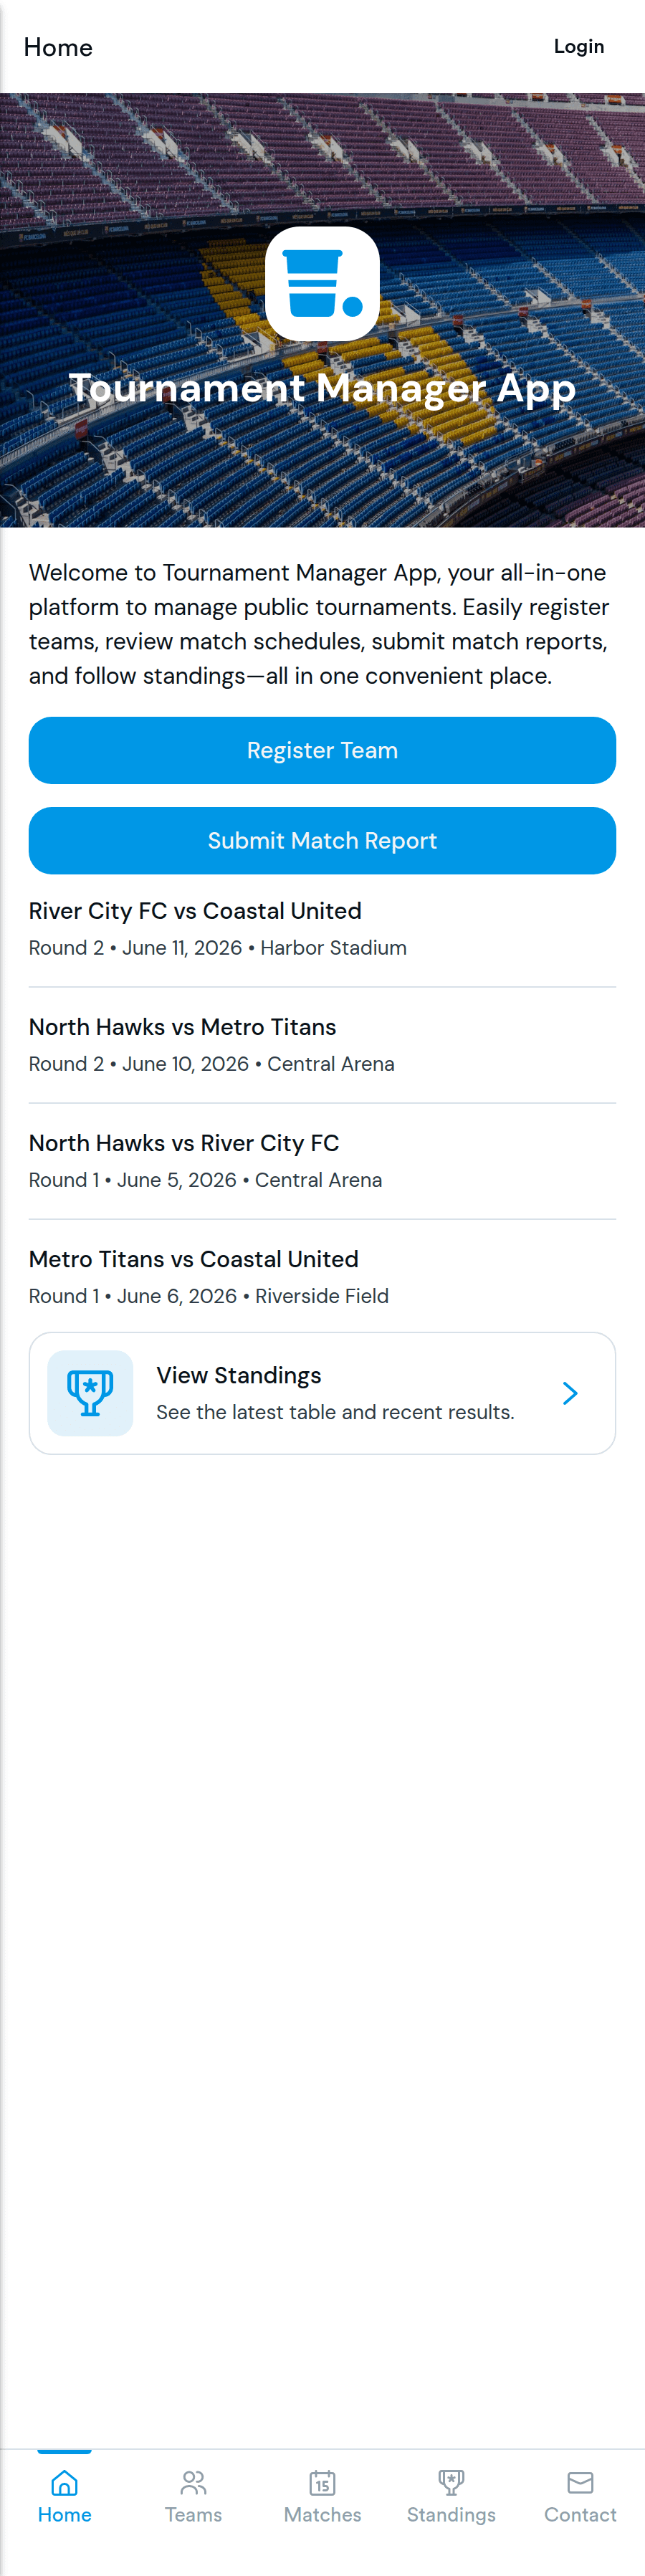645x2576 pixels.
Task: Open the Standings trophy icon in nav bar
Action: (451, 2483)
